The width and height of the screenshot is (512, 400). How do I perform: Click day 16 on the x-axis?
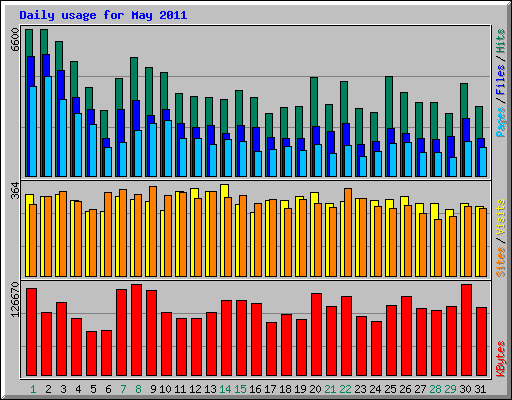click(x=255, y=389)
